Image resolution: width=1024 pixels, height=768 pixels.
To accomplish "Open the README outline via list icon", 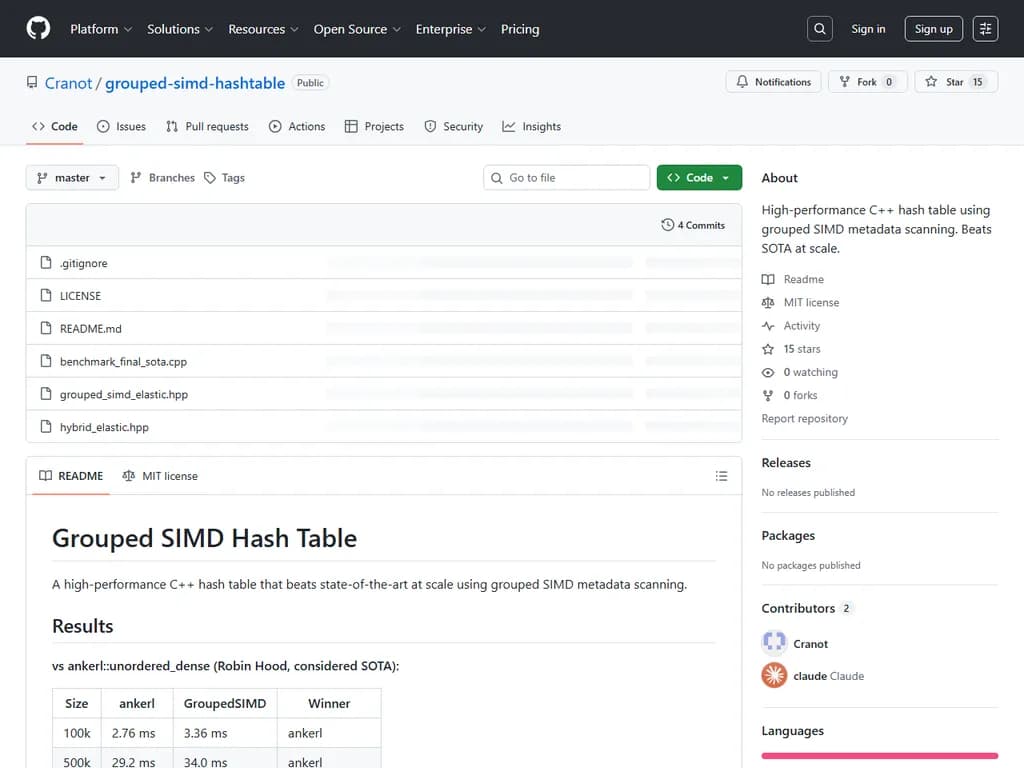I will tap(722, 476).
